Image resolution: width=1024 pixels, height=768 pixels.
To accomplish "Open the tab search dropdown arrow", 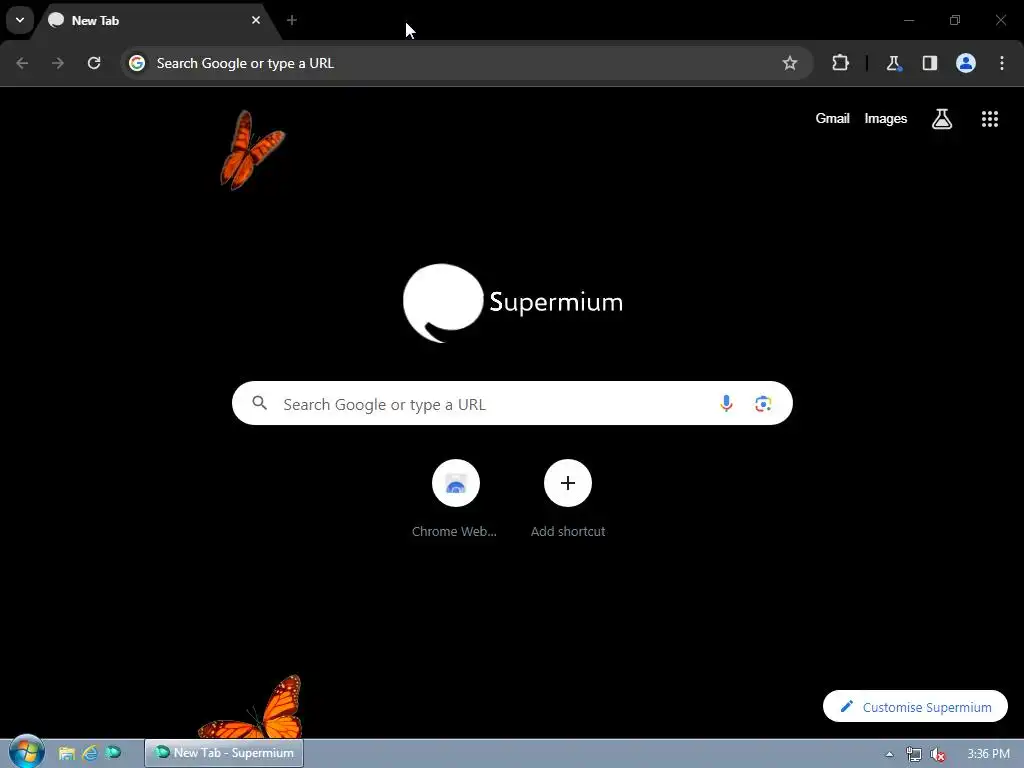I will click(x=20, y=20).
